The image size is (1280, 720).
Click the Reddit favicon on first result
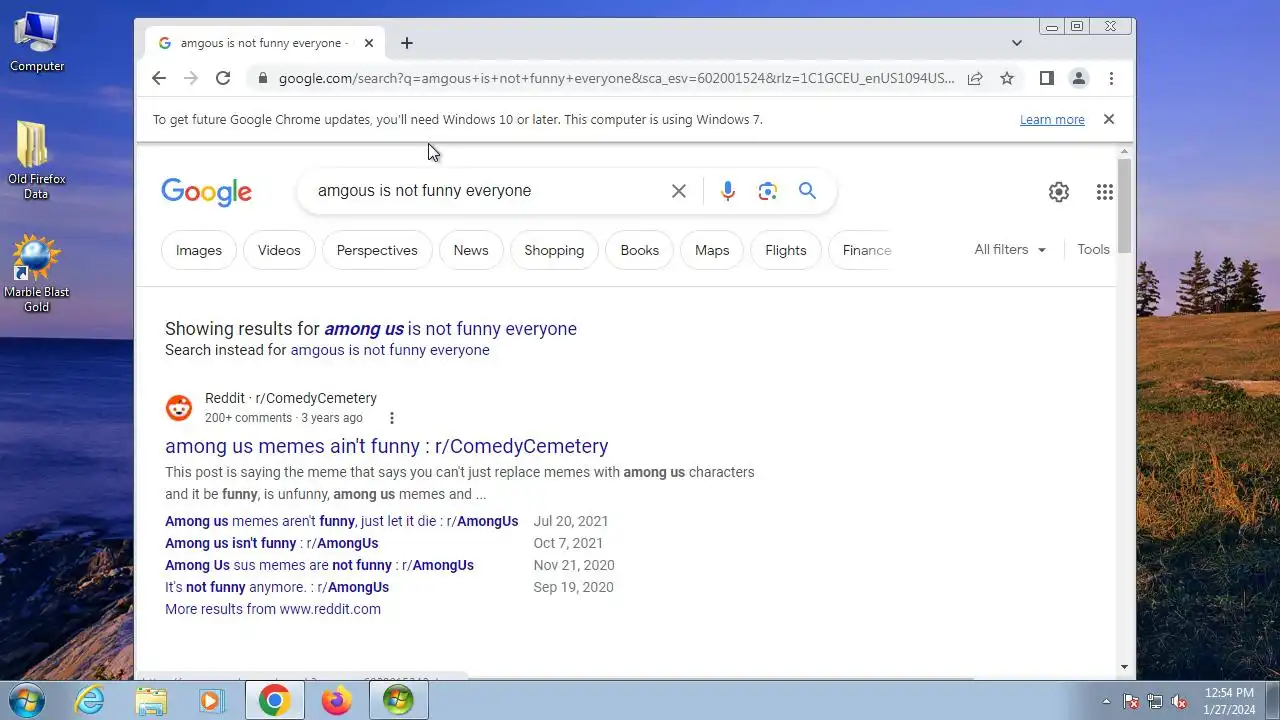179,407
